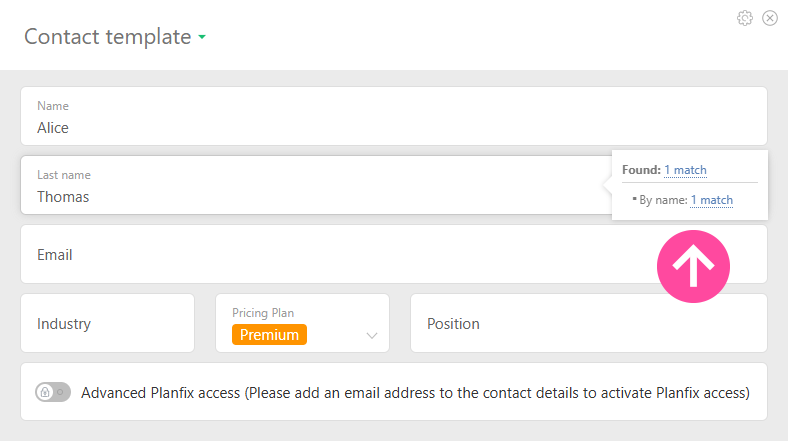
Task: Click the Found label in the match popup
Action: (x=640, y=170)
